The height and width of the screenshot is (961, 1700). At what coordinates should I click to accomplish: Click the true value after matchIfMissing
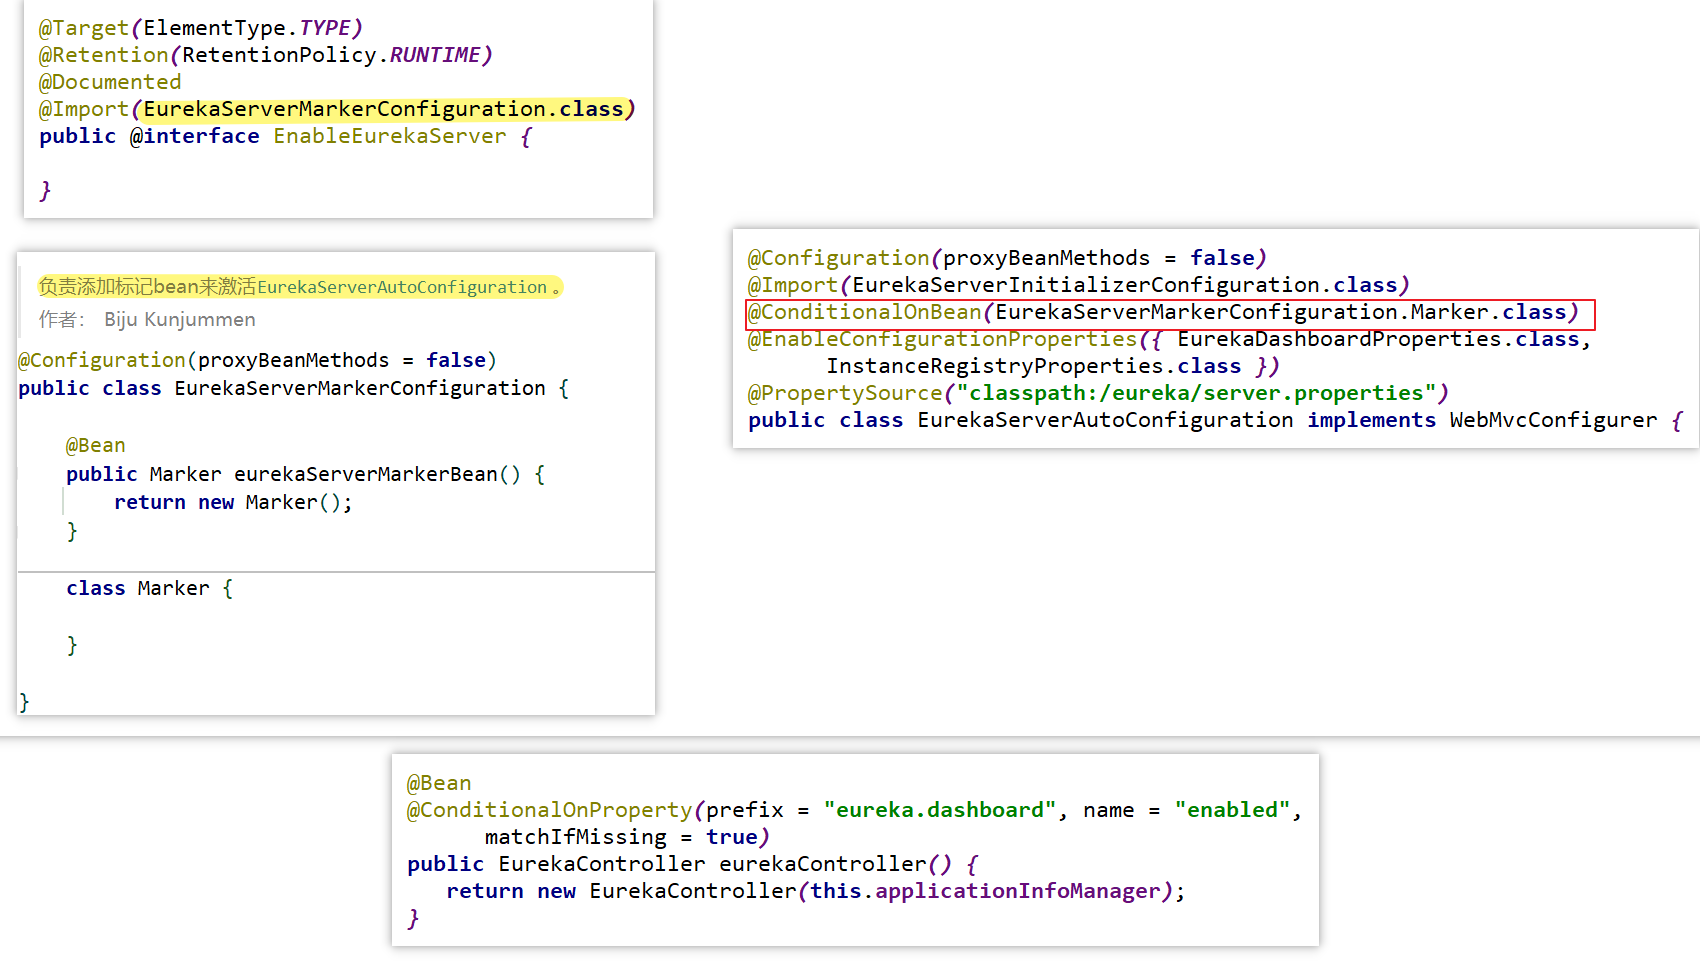coord(732,837)
